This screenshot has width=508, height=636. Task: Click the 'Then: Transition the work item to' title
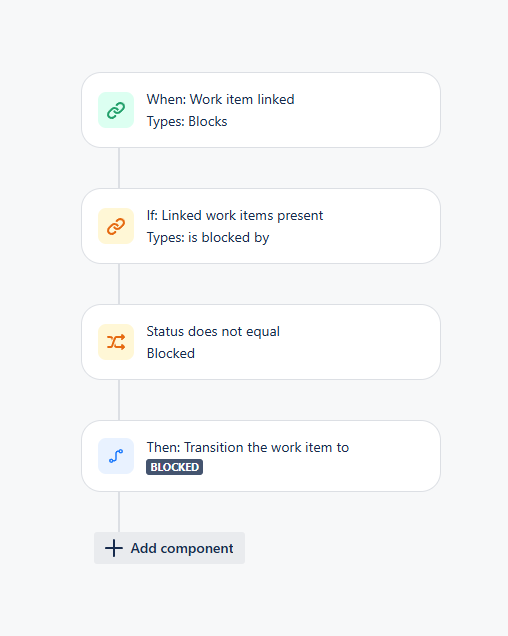pyautogui.click(x=248, y=447)
